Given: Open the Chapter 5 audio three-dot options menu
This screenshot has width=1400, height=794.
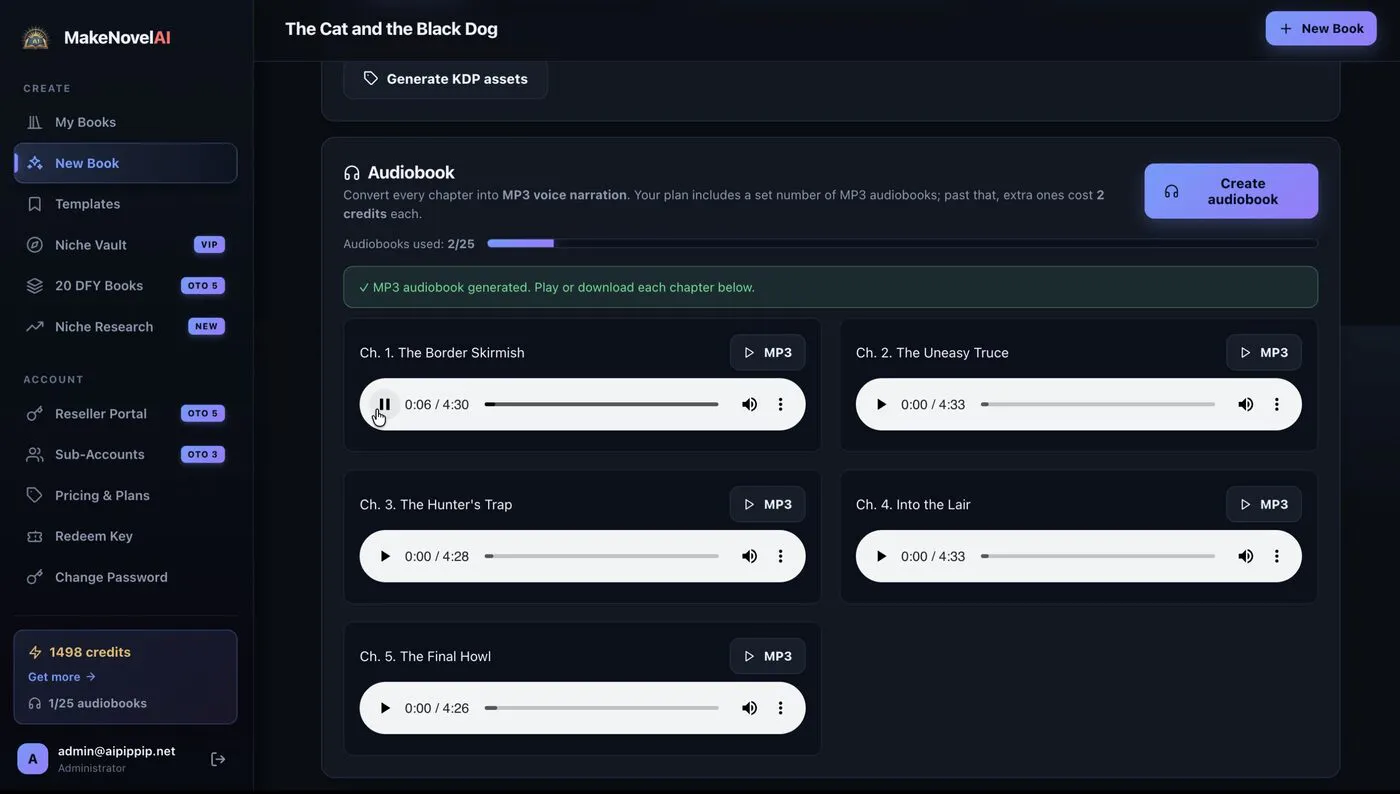Looking at the screenshot, I should 781,708.
